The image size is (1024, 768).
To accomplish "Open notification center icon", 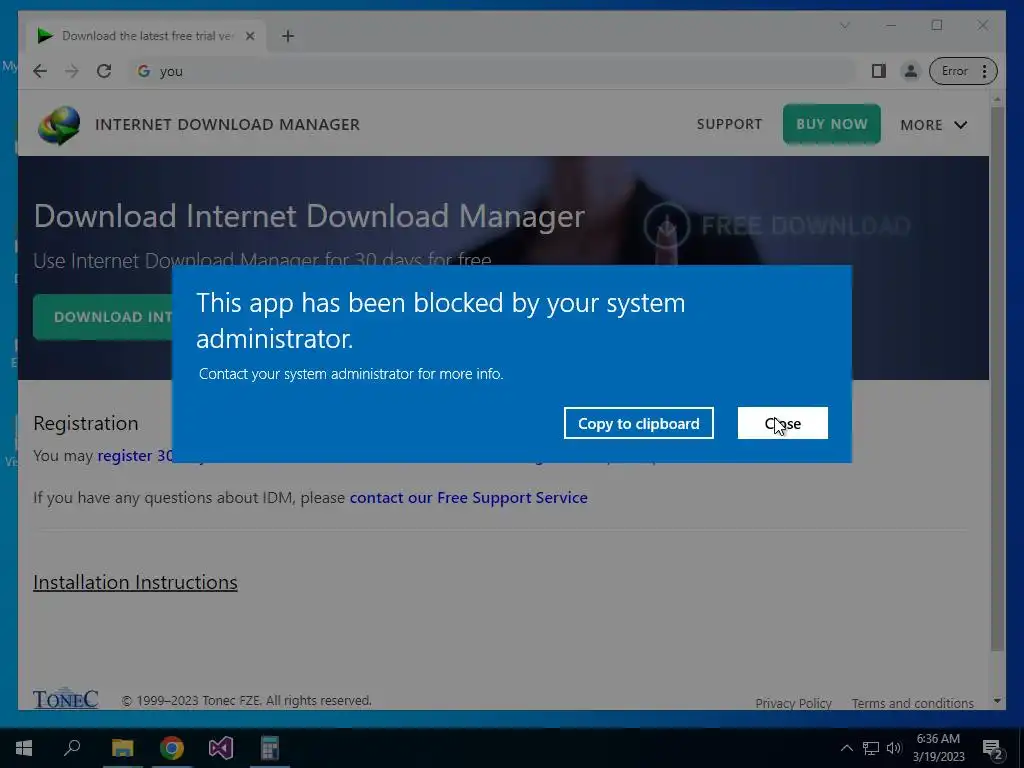I will pos(993,748).
